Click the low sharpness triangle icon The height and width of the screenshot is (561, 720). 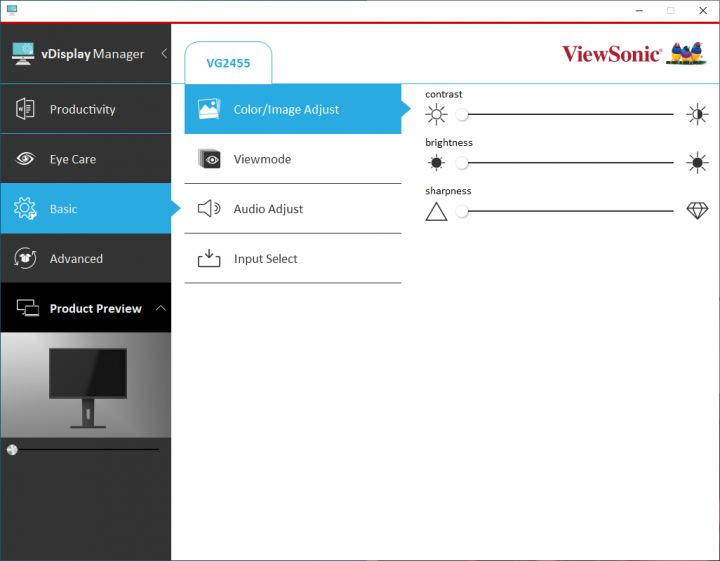coord(436,212)
